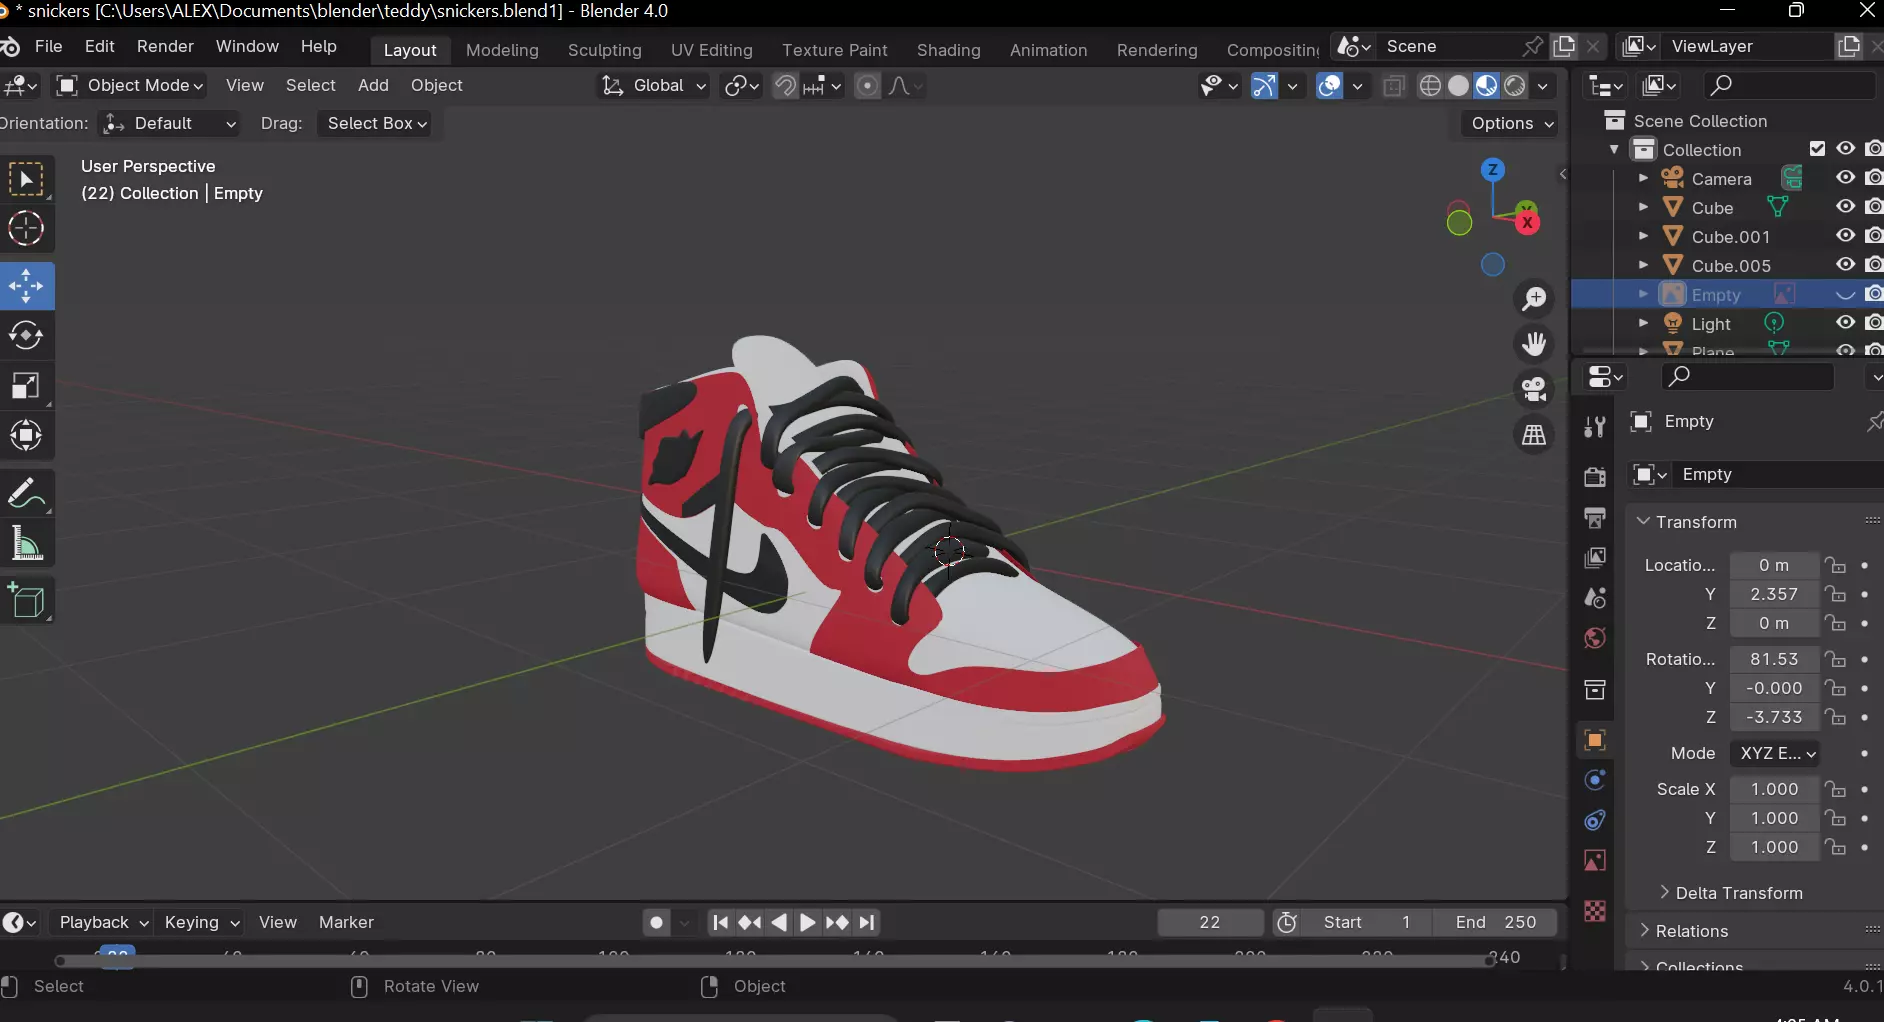
Task: Click the current frame number field
Action: pos(1210,923)
